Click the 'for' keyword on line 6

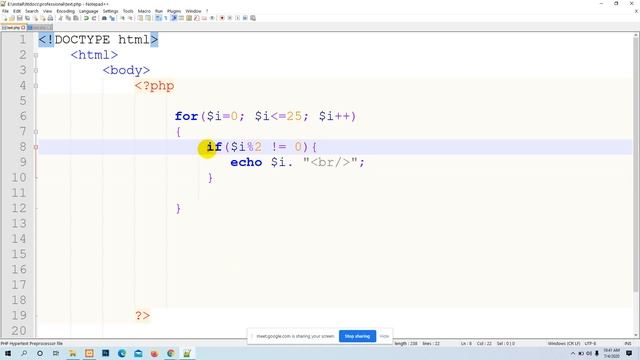(187, 116)
